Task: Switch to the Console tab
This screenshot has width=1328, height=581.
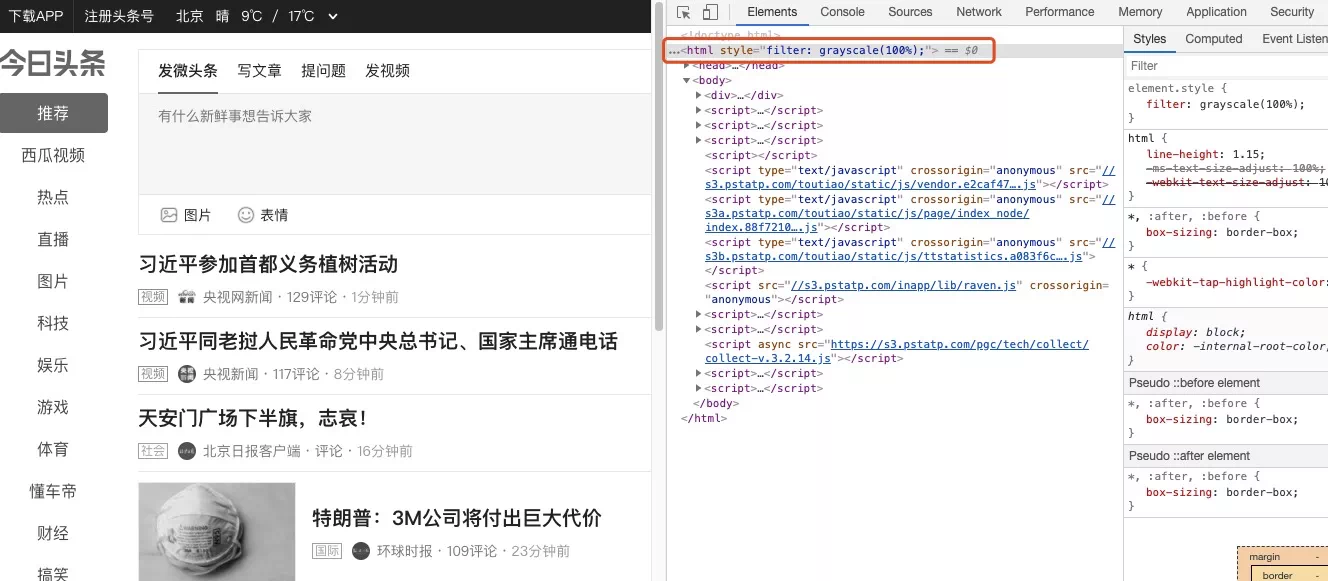Action: point(842,12)
